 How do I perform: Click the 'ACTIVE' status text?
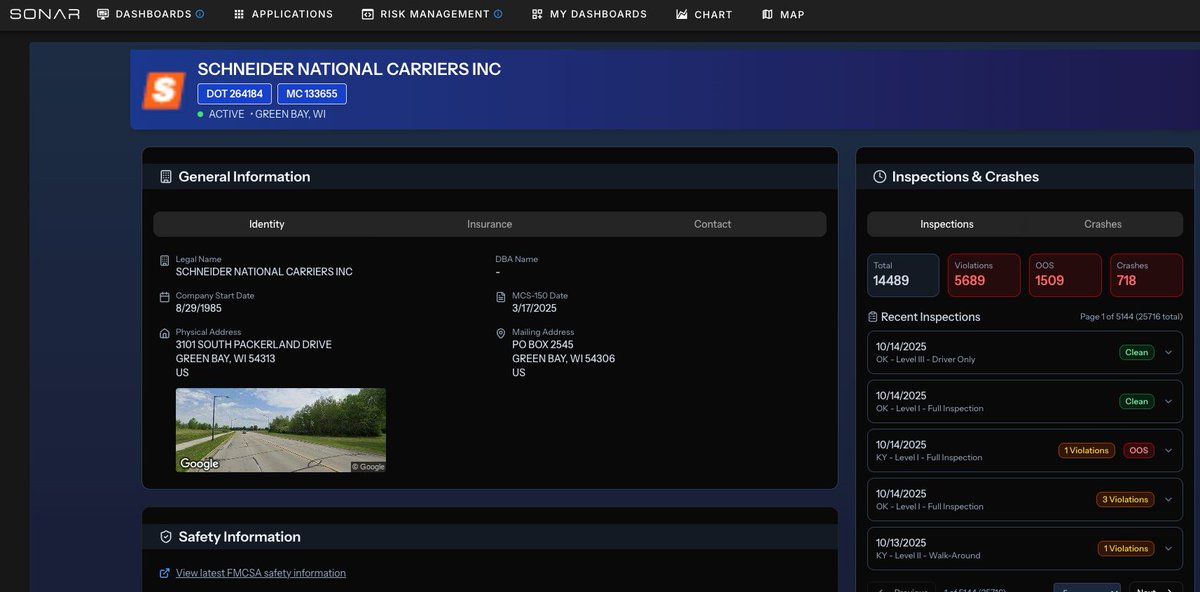(226, 114)
